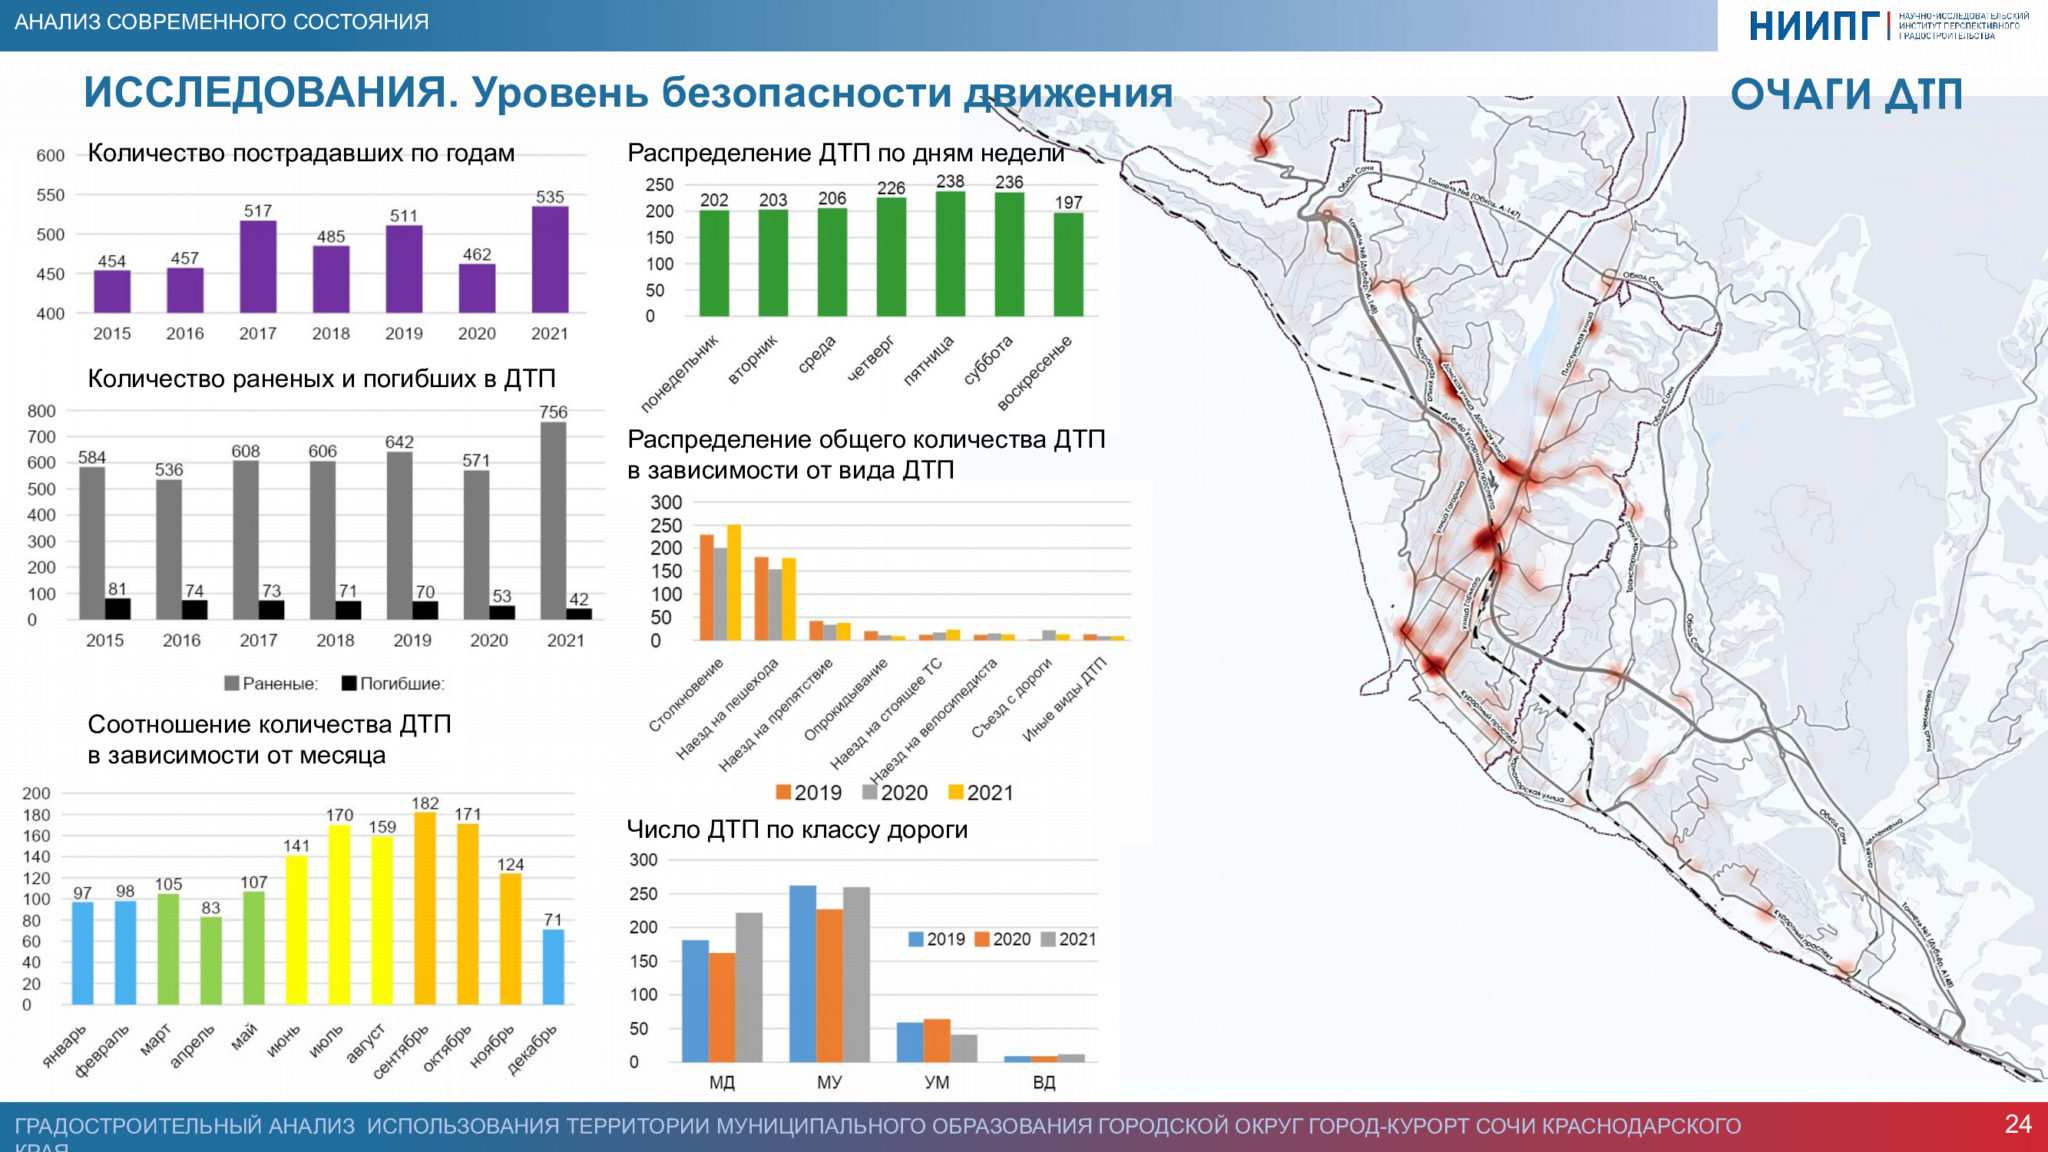This screenshot has width=2048, height=1152.
Task: Click value 197 above the Sunday bar
Action: [x=1069, y=202]
